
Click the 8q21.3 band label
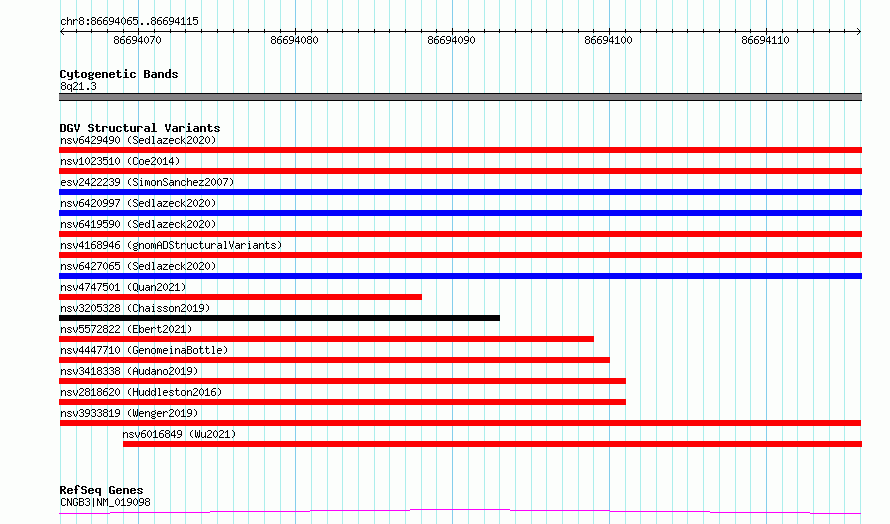pyautogui.click(x=78, y=86)
